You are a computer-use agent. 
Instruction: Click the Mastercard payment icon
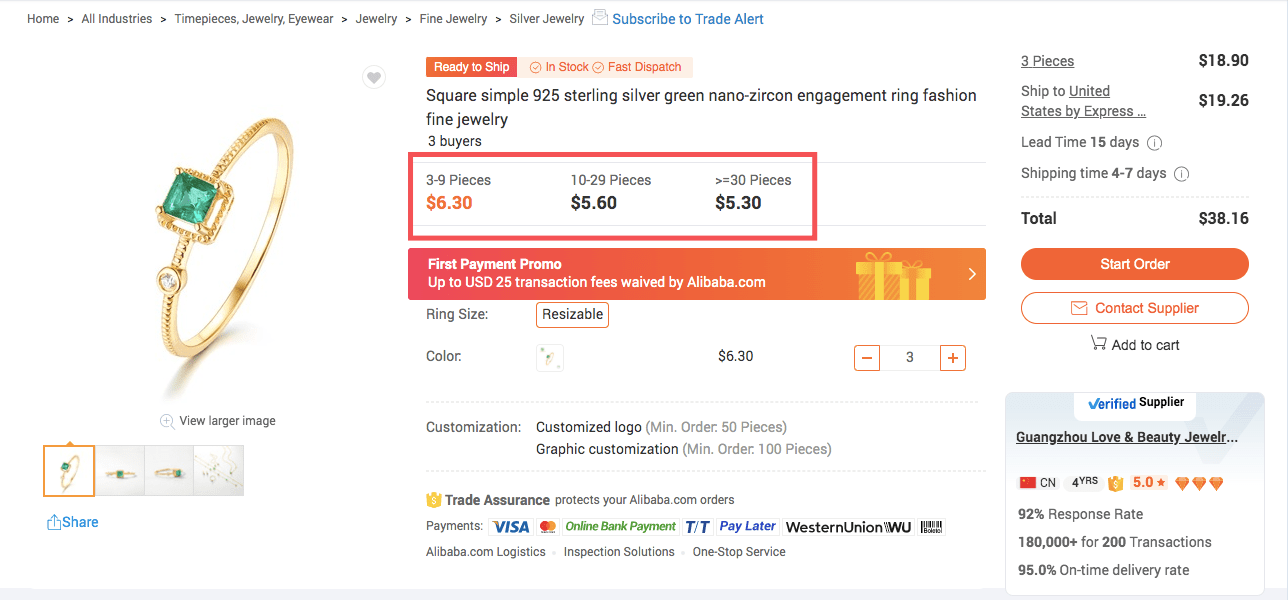(547, 526)
